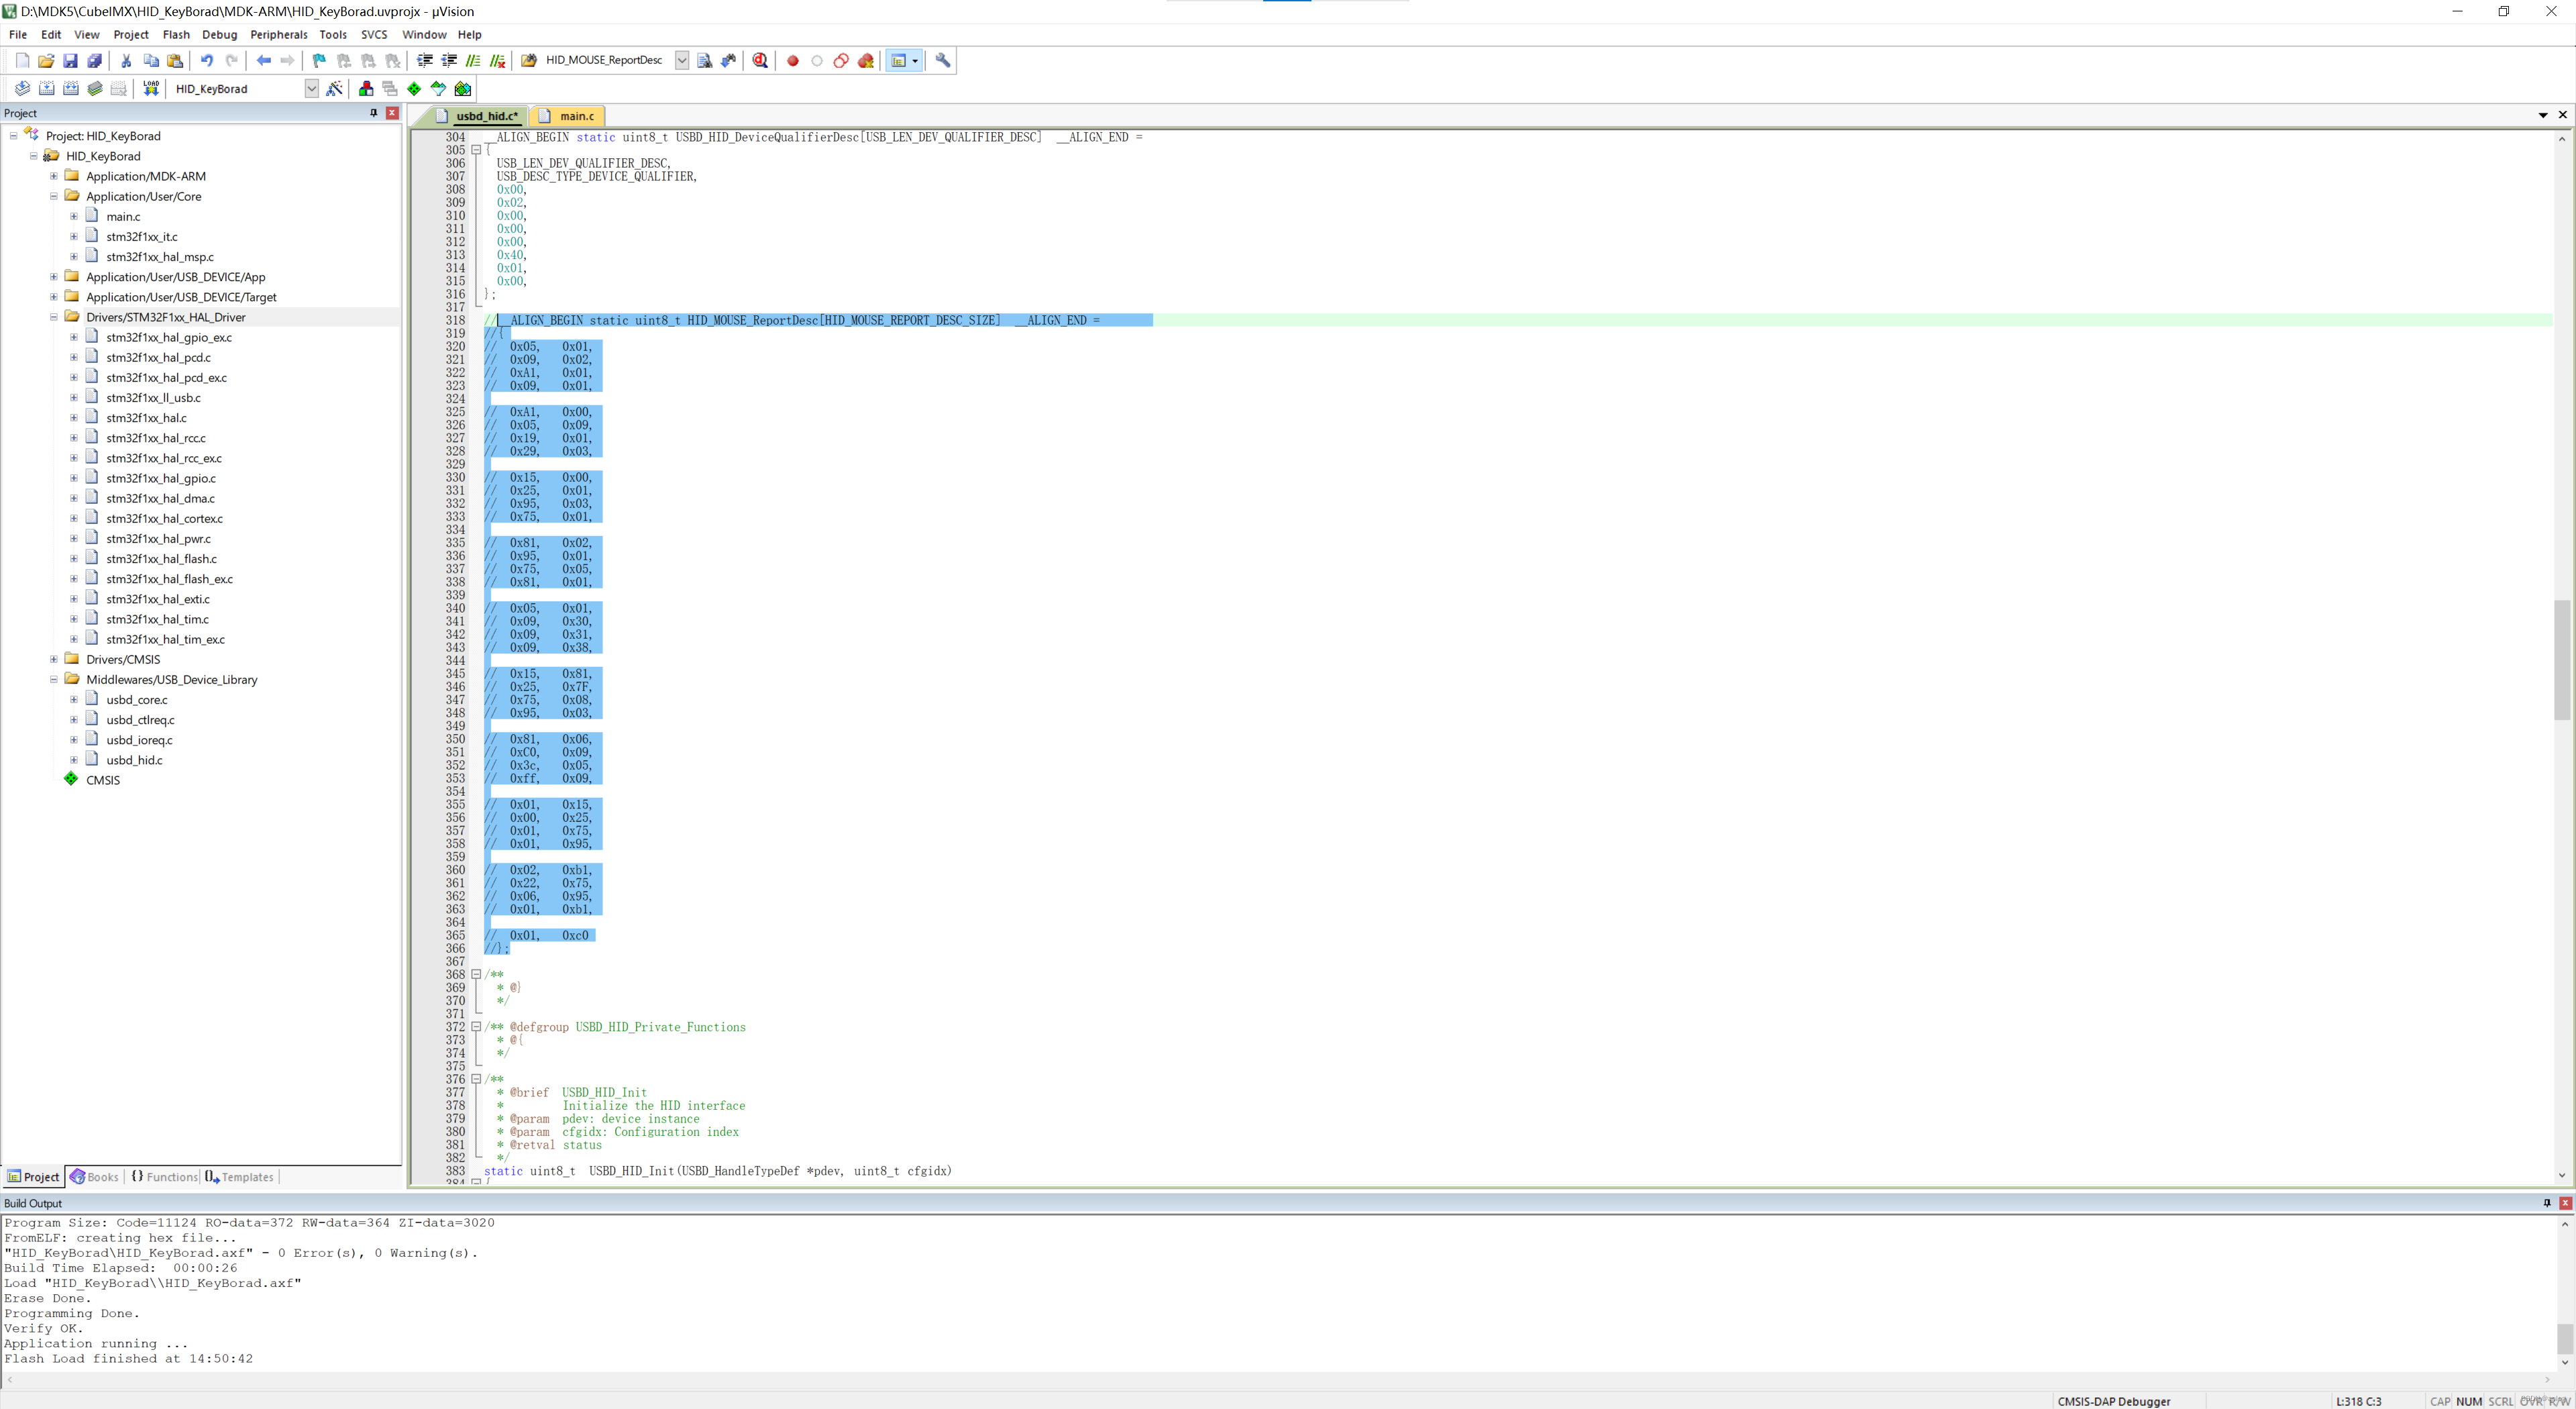
Task: Switch to the Books panel tab
Action: 94,1177
